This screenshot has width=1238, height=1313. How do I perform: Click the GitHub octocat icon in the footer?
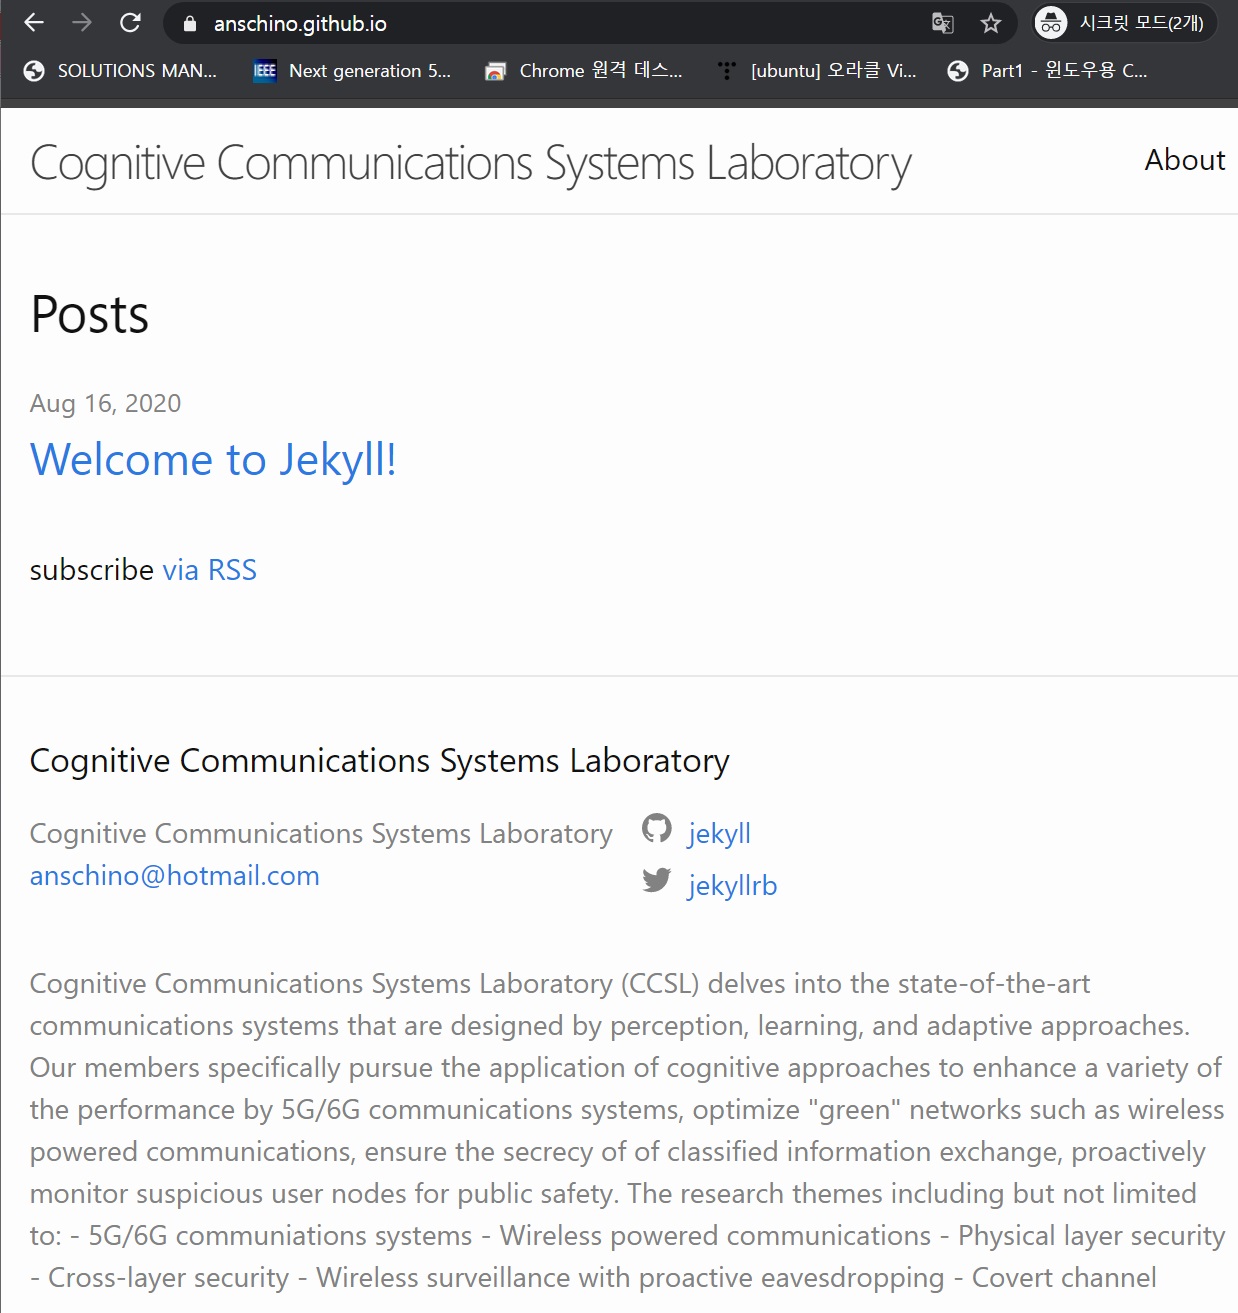click(657, 829)
